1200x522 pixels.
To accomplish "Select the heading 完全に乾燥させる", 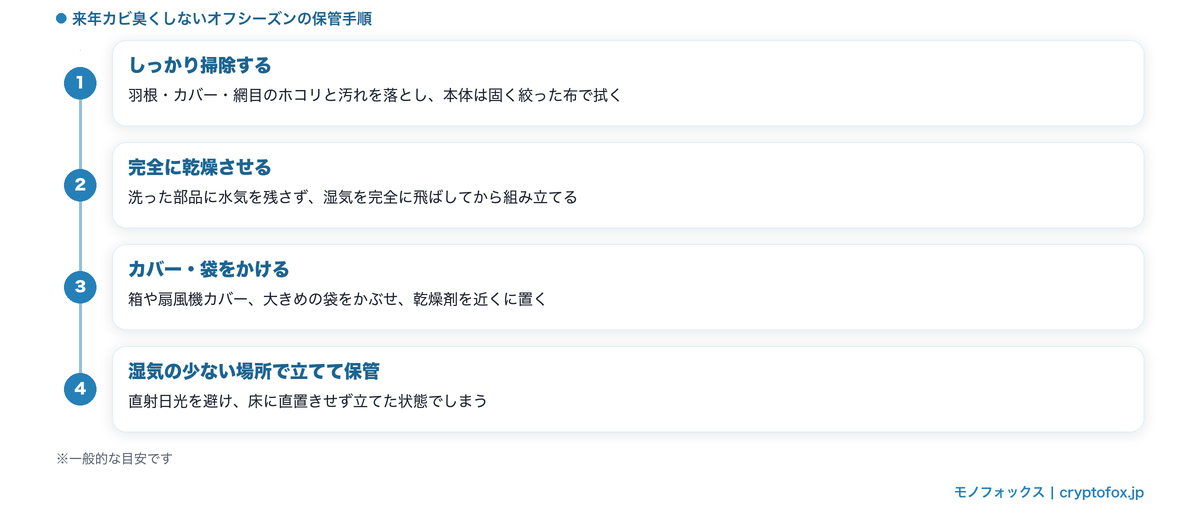I will tap(200, 167).
